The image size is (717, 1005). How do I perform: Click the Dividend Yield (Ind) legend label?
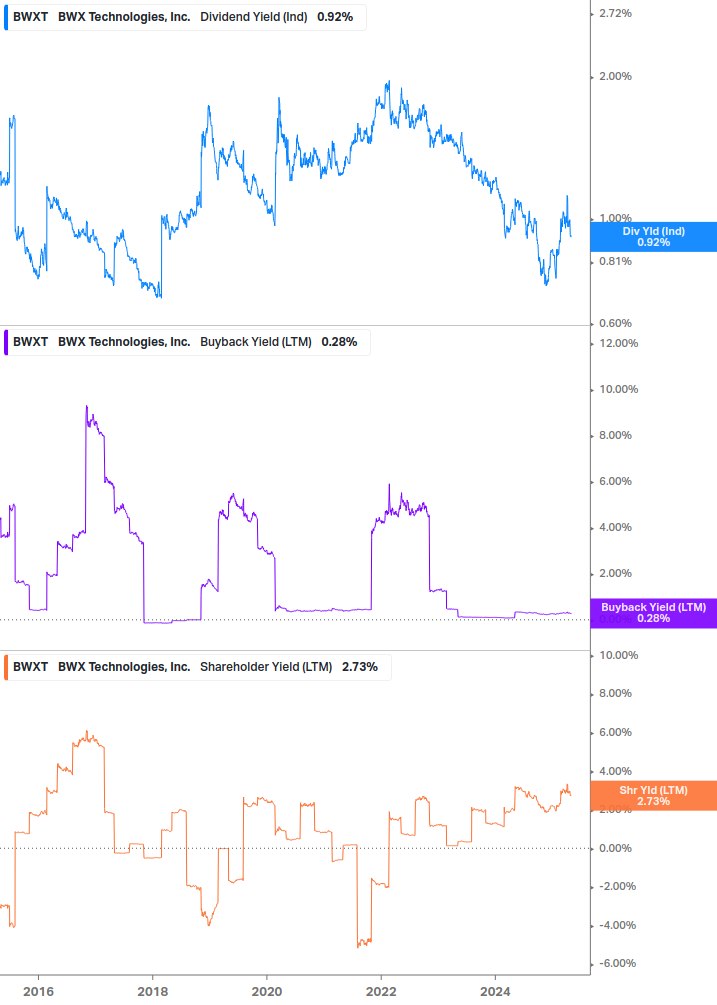254,17
